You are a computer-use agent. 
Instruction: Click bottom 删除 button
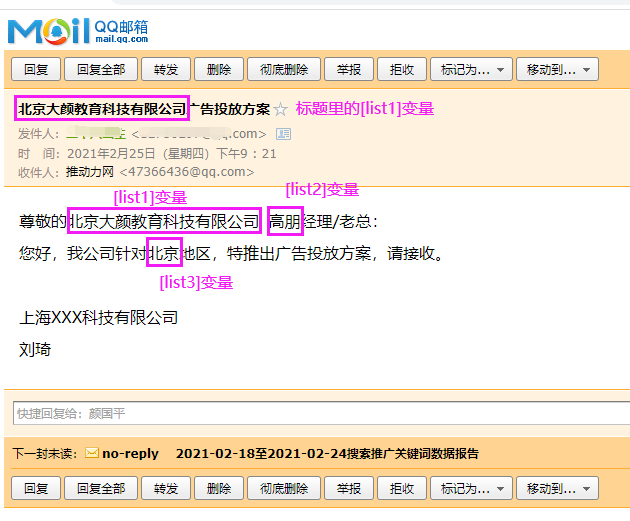[219, 488]
